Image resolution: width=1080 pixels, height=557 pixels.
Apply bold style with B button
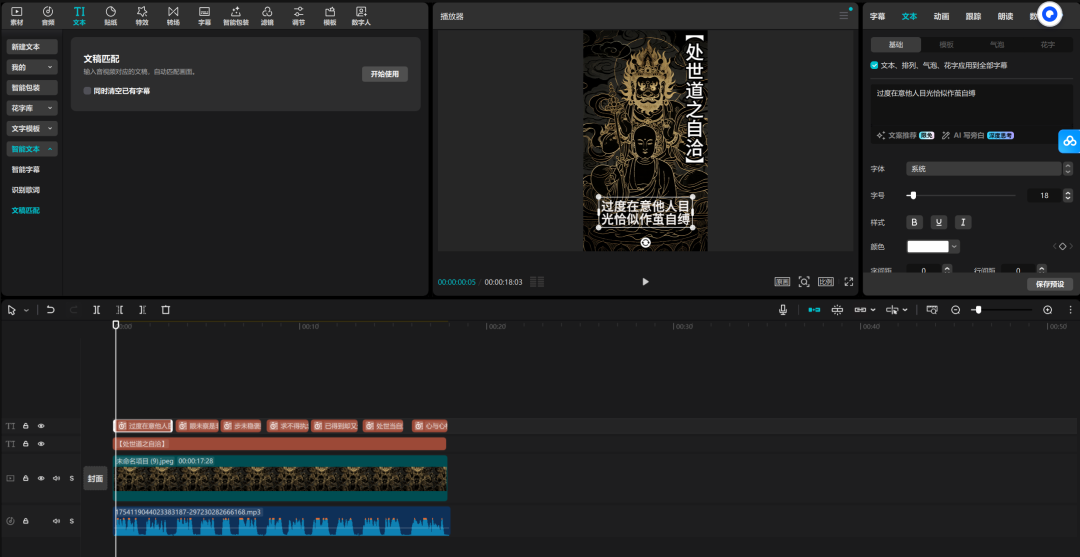click(915, 222)
